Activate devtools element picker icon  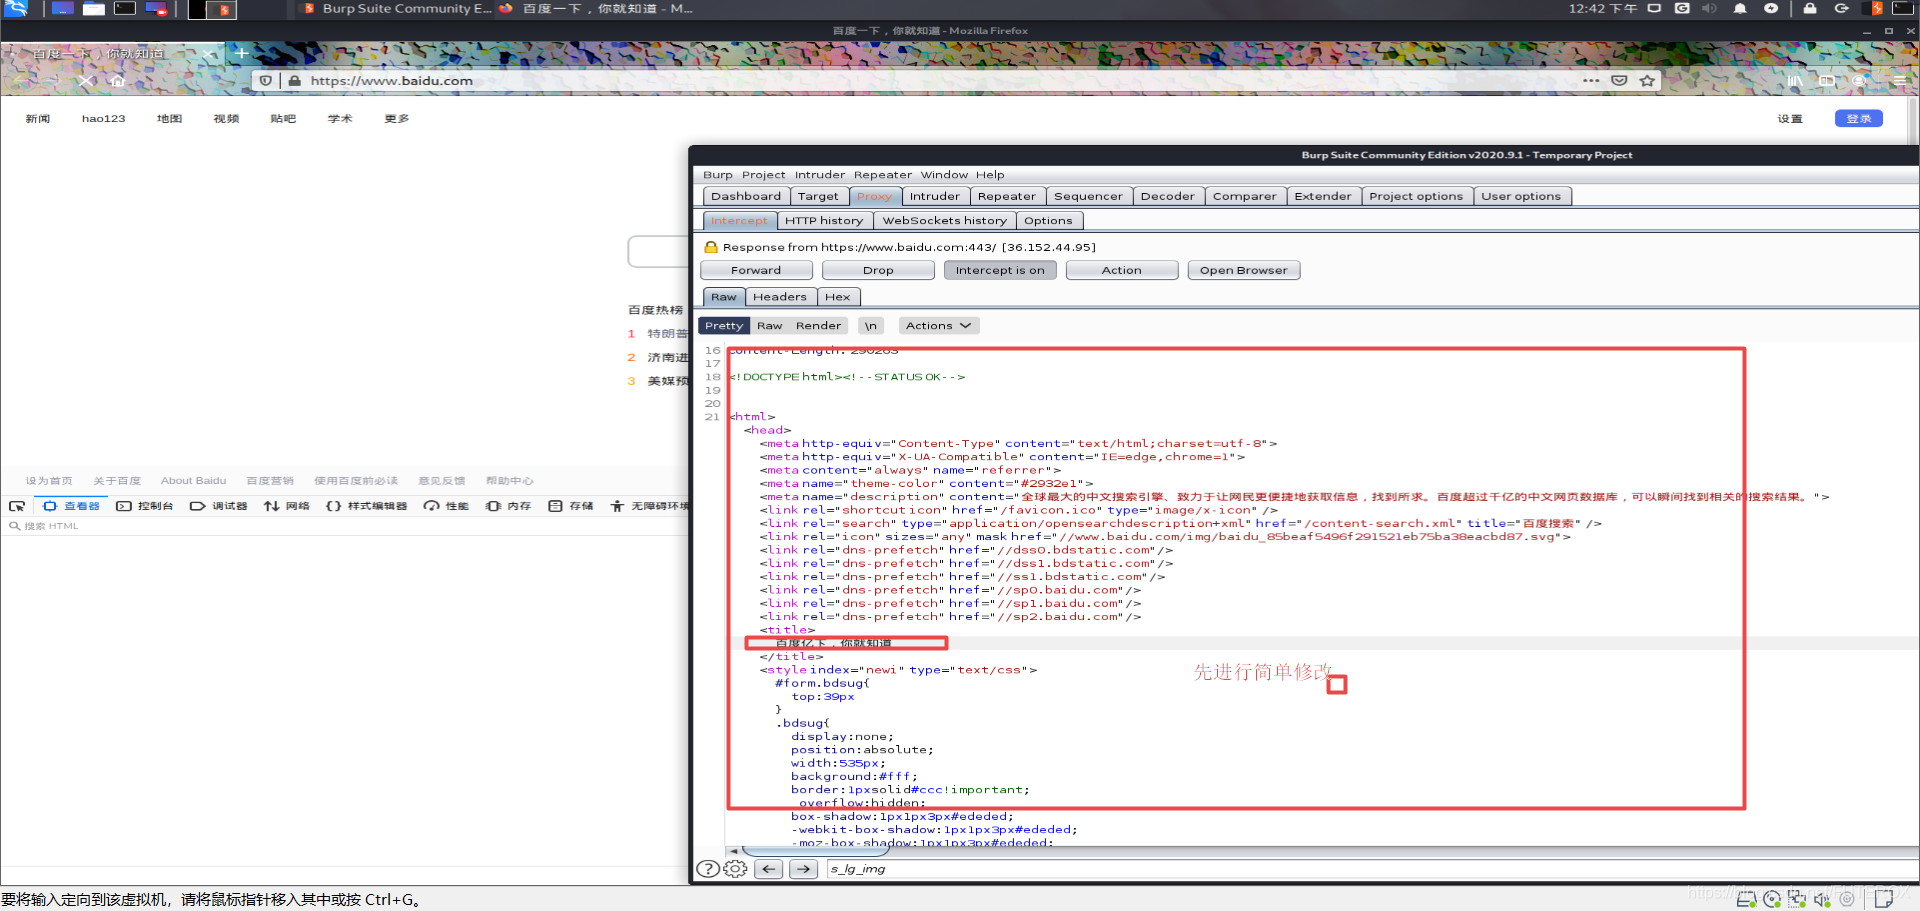(17, 506)
